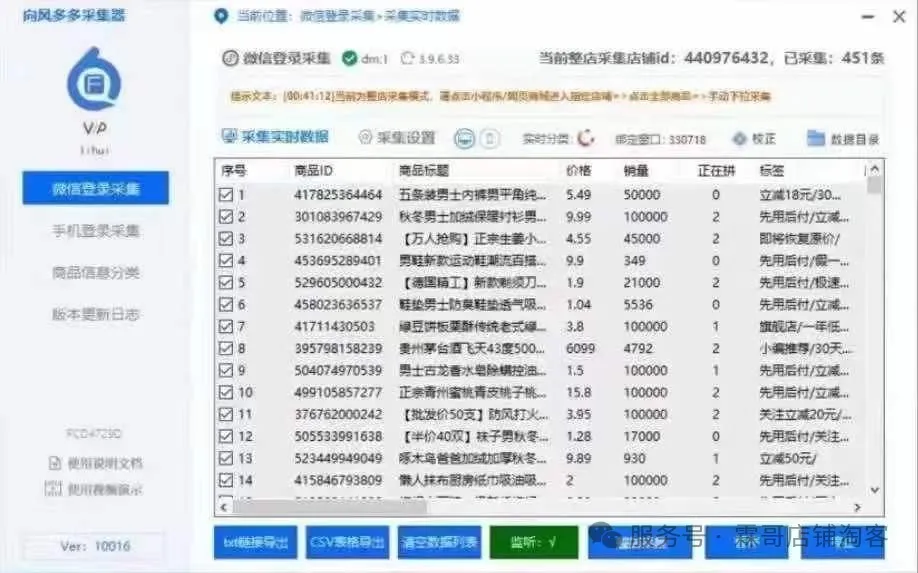Viewport: 918px width, 573px height.
Task: Click 清空数据列表 to clear the list
Action: (439, 543)
